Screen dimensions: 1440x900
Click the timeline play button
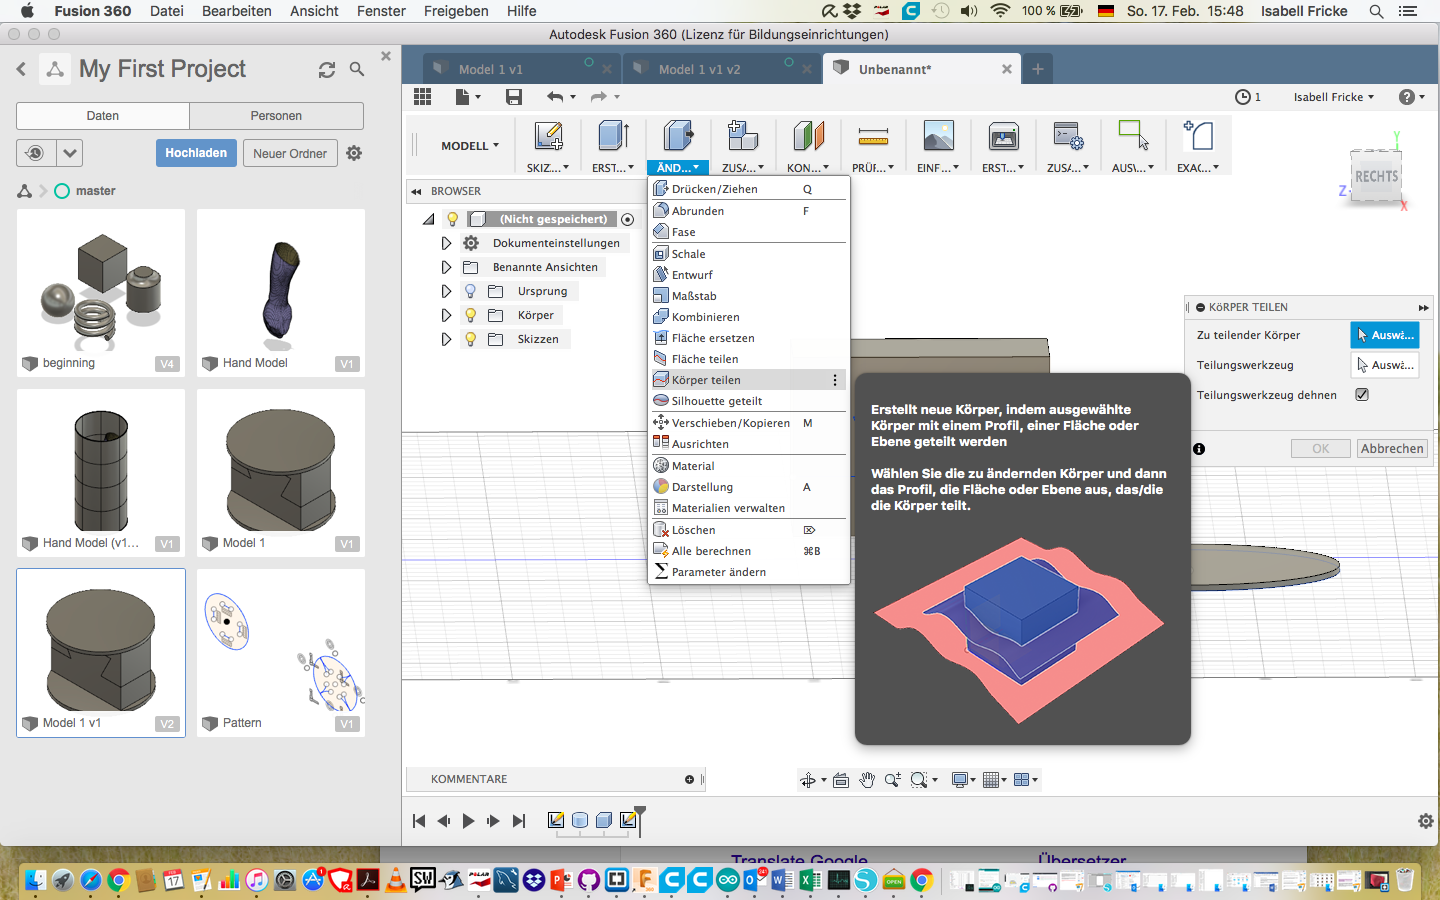tap(468, 821)
